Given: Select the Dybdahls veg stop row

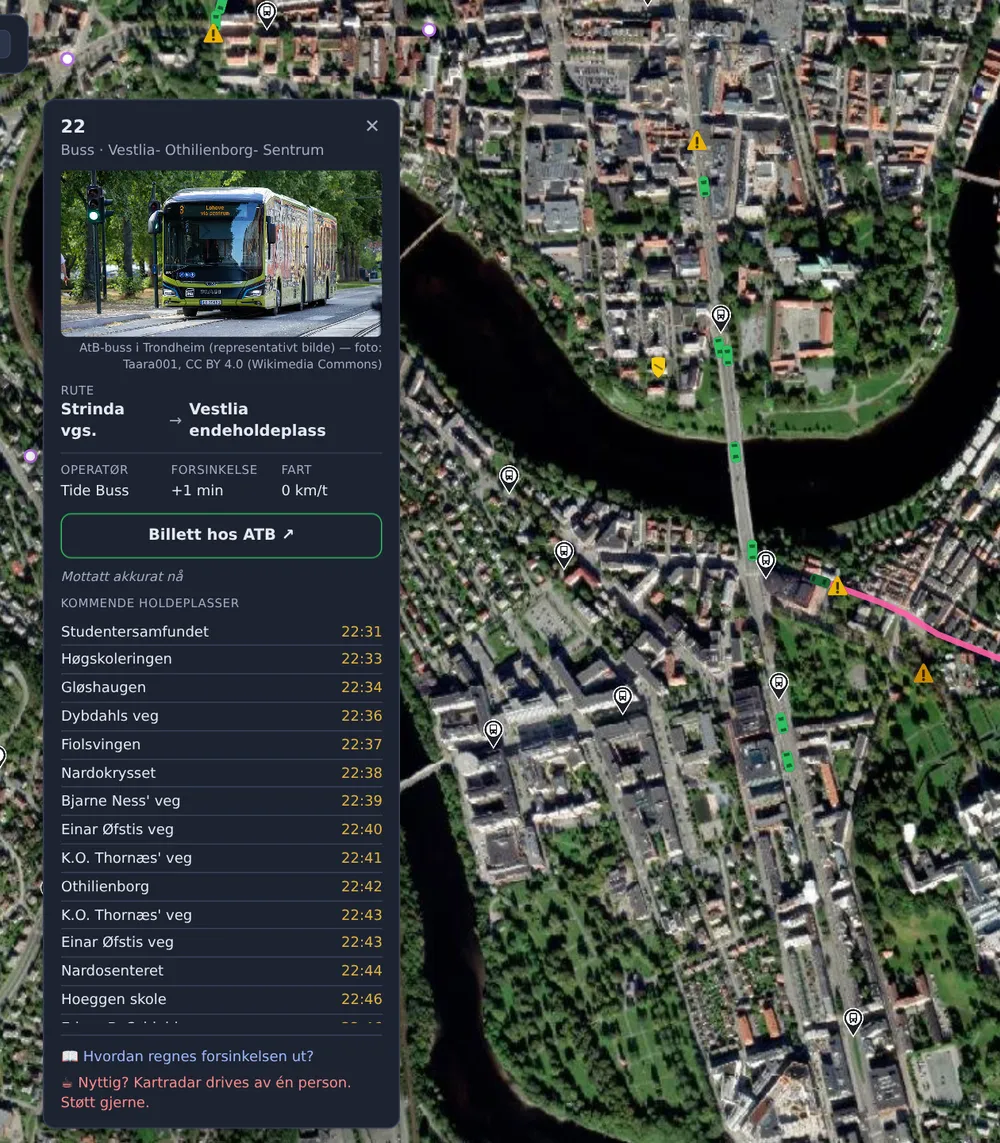Looking at the screenshot, I should 221,716.
